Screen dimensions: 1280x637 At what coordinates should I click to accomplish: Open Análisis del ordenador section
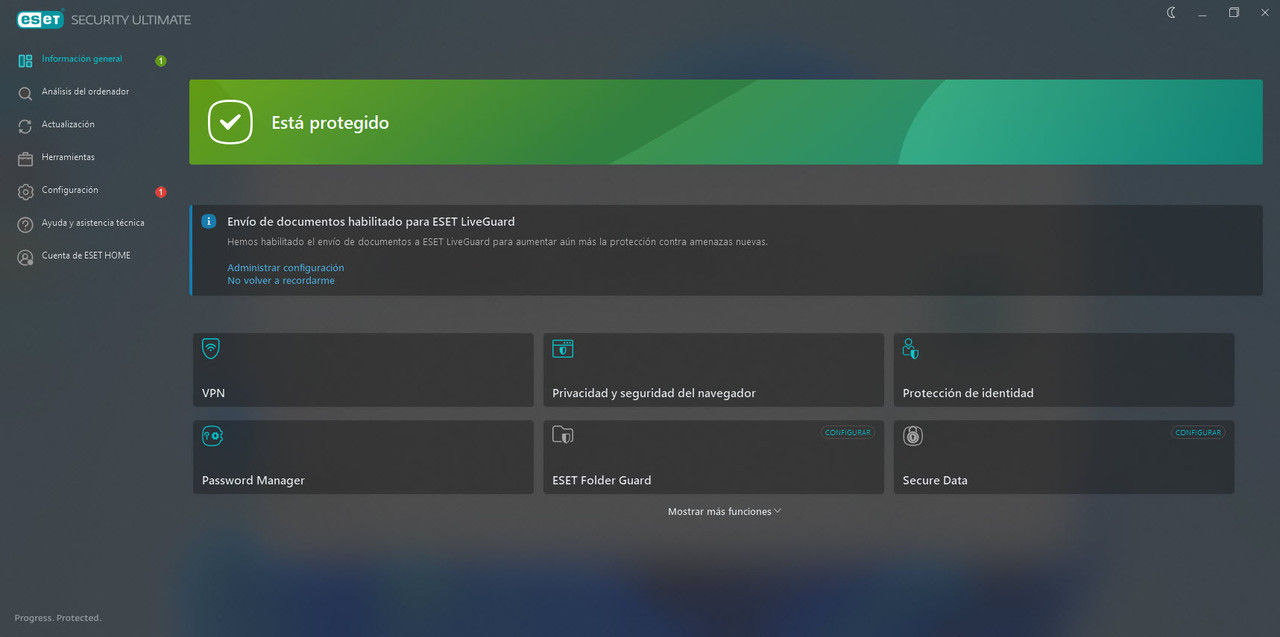(x=85, y=92)
